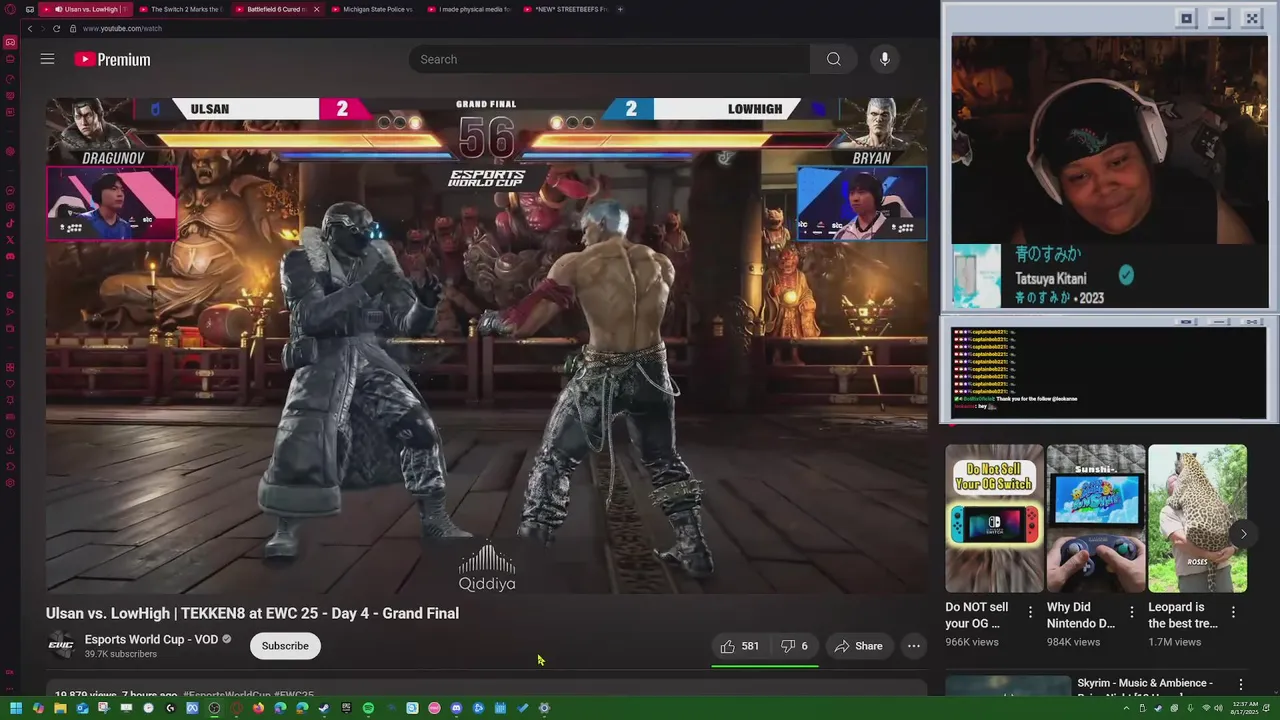This screenshot has width=1280, height=720.
Task: Click the square button on webcam overlay window
Action: 1186,18
